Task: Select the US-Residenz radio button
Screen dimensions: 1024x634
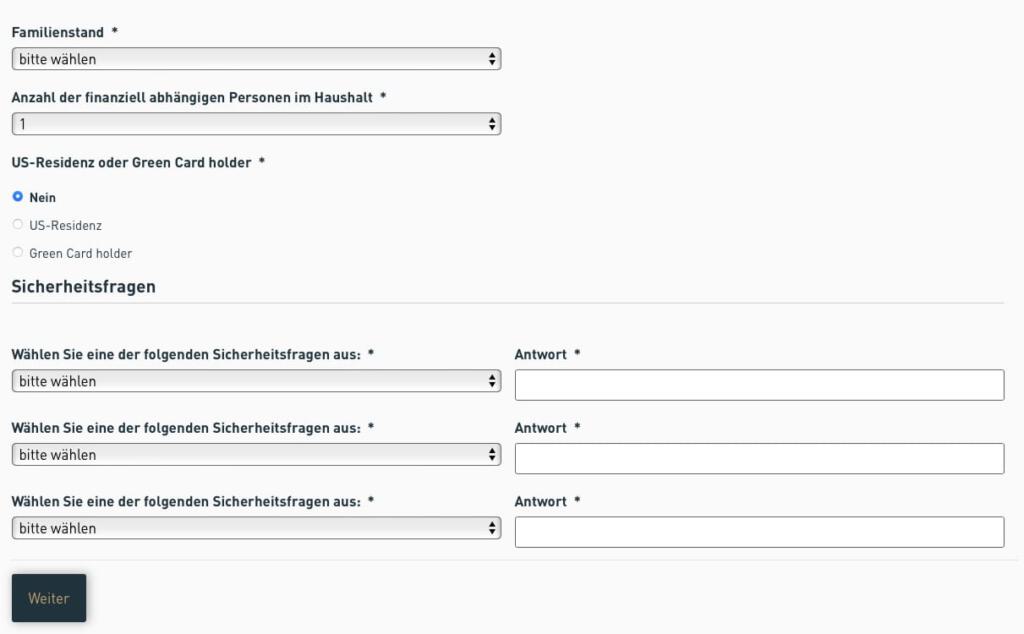Action: pos(17,224)
